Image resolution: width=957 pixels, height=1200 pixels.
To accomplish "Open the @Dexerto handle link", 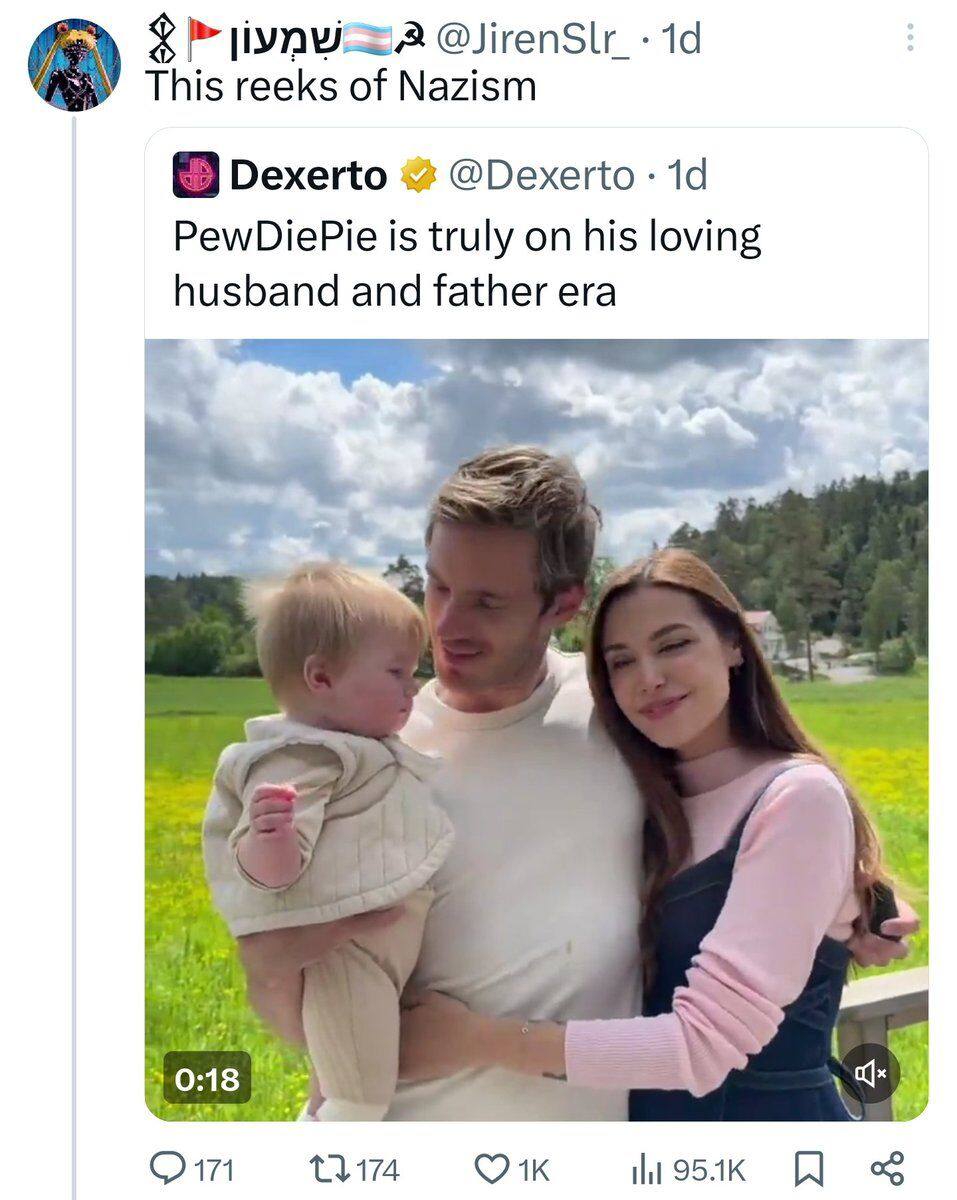I will [x=541, y=176].
